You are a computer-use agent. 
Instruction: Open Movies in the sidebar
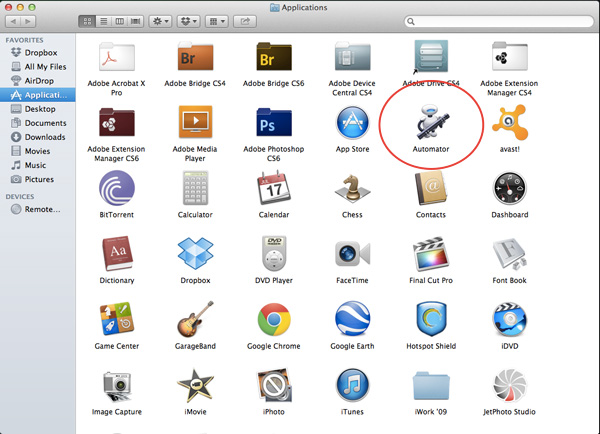tap(38, 151)
